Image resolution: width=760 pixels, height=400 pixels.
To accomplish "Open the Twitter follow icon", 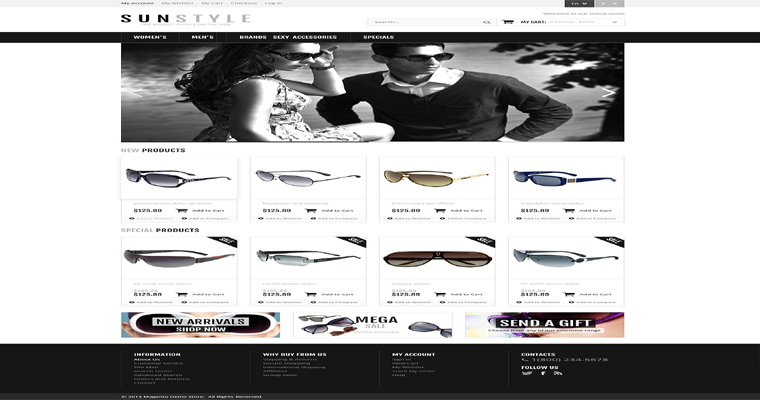I will (x=529, y=373).
